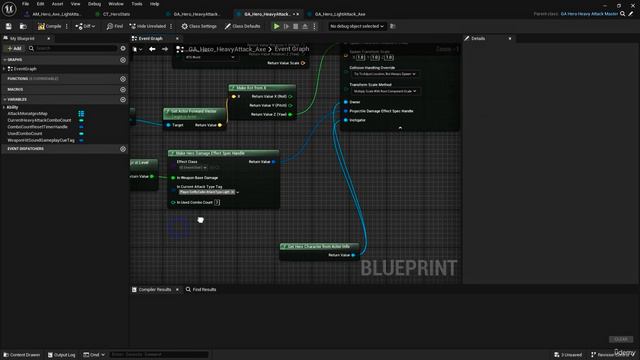This screenshot has height=360, width=640.
Task: Collapse the Ability variable category
Action: coord(4,107)
